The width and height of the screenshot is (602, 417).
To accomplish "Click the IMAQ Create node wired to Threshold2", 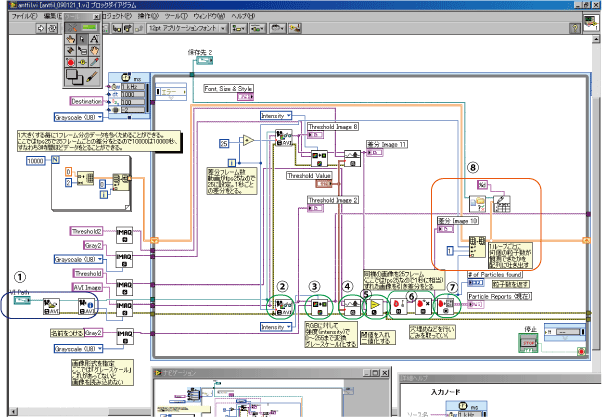I will pos(124,235).
